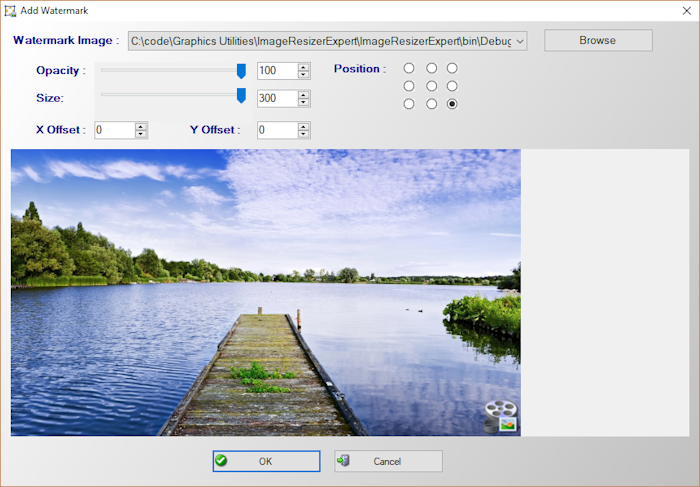Click the lake pier preview image

[266, 292]
